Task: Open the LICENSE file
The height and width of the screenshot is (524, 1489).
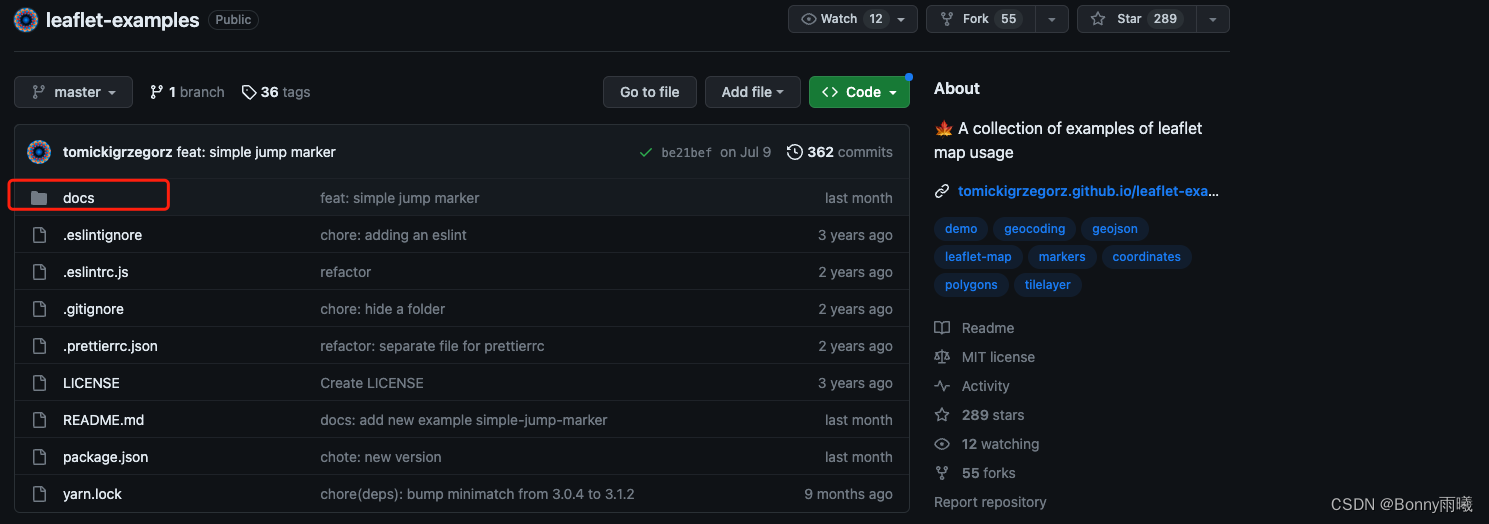Action: (x=91, y=383)
